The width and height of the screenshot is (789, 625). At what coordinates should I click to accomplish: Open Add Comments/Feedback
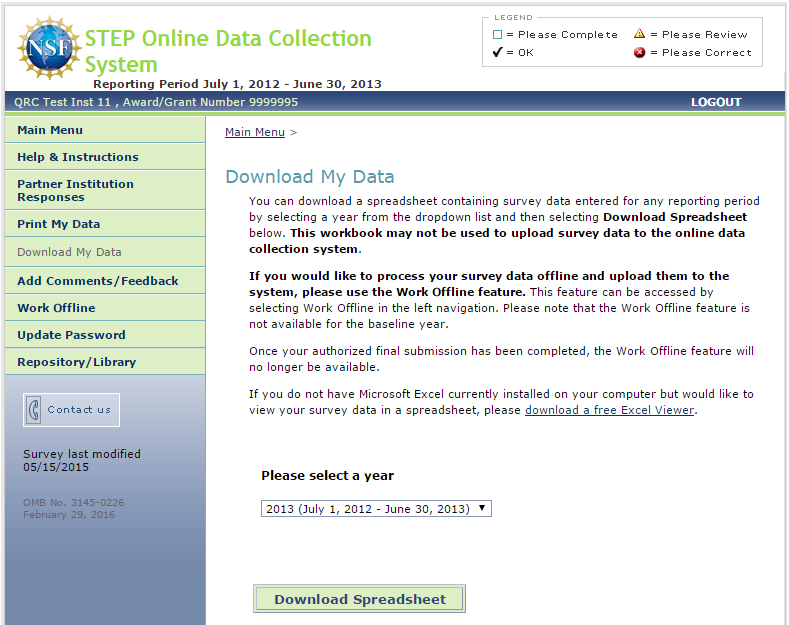[x=97, y=281]
